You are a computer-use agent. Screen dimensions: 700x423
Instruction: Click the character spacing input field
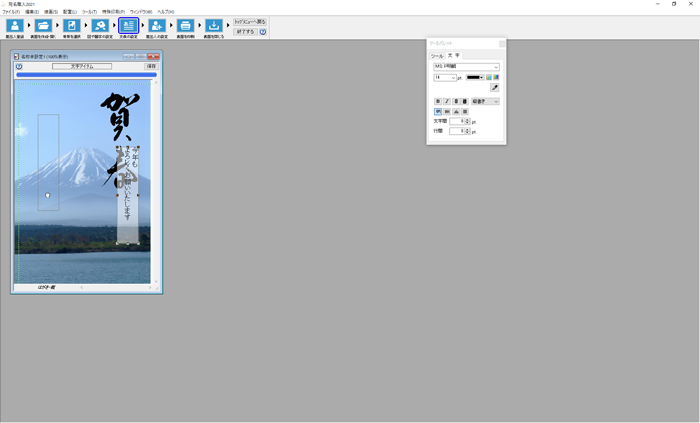[456, 121]
